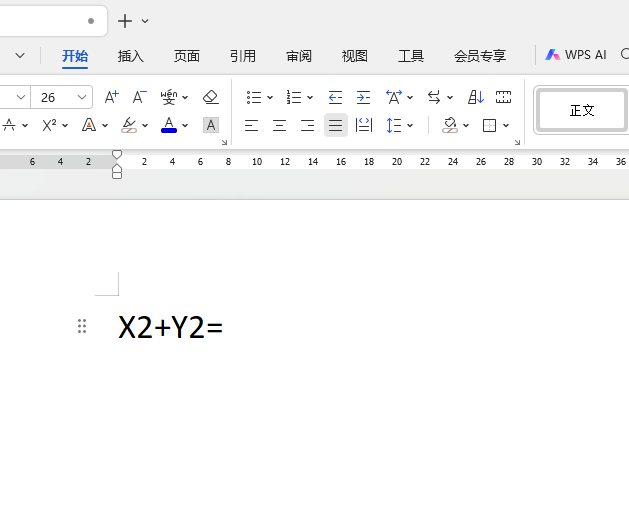Align text left

(x=252, y=126)
